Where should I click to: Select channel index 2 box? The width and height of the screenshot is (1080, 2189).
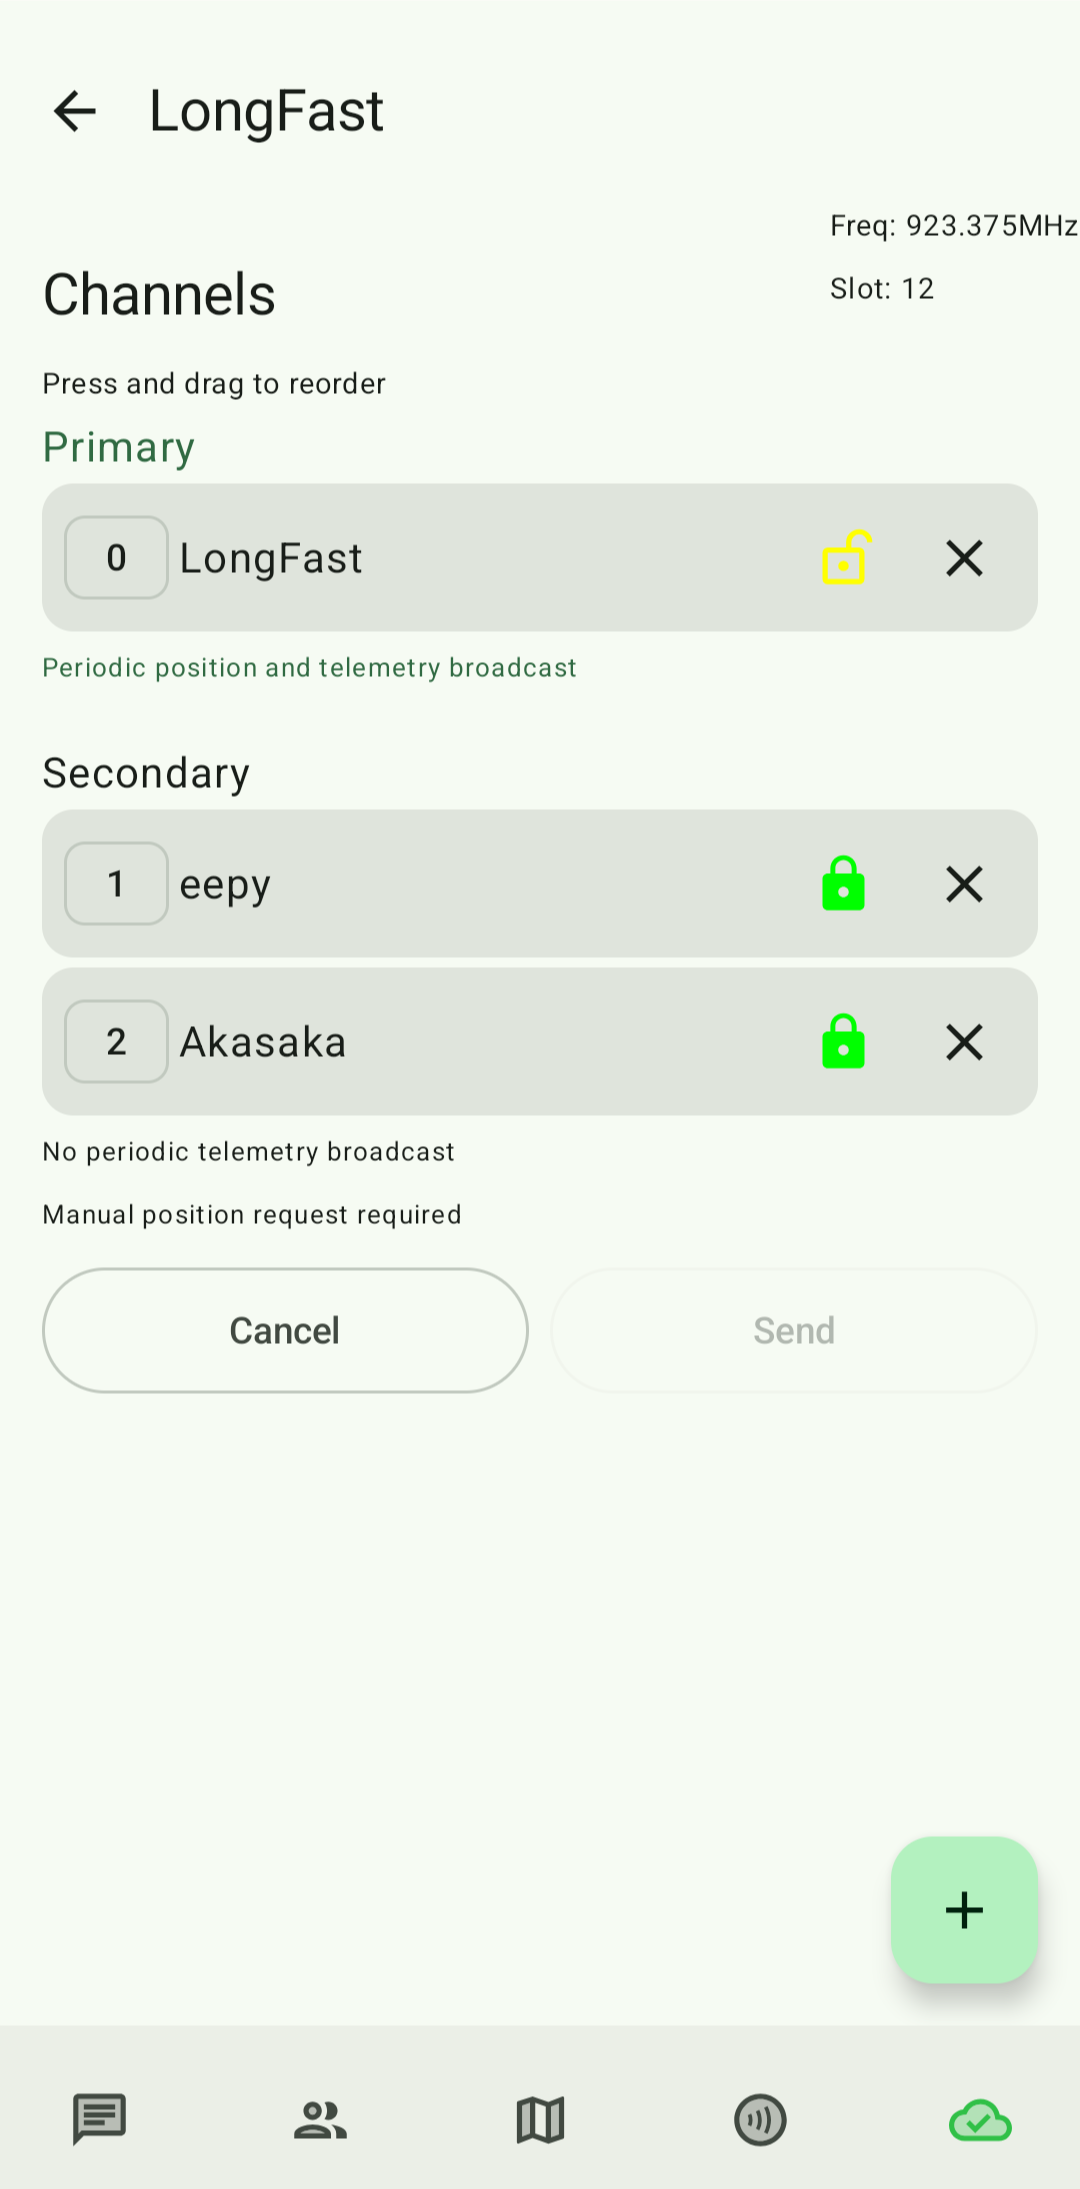pos(116,1041)
